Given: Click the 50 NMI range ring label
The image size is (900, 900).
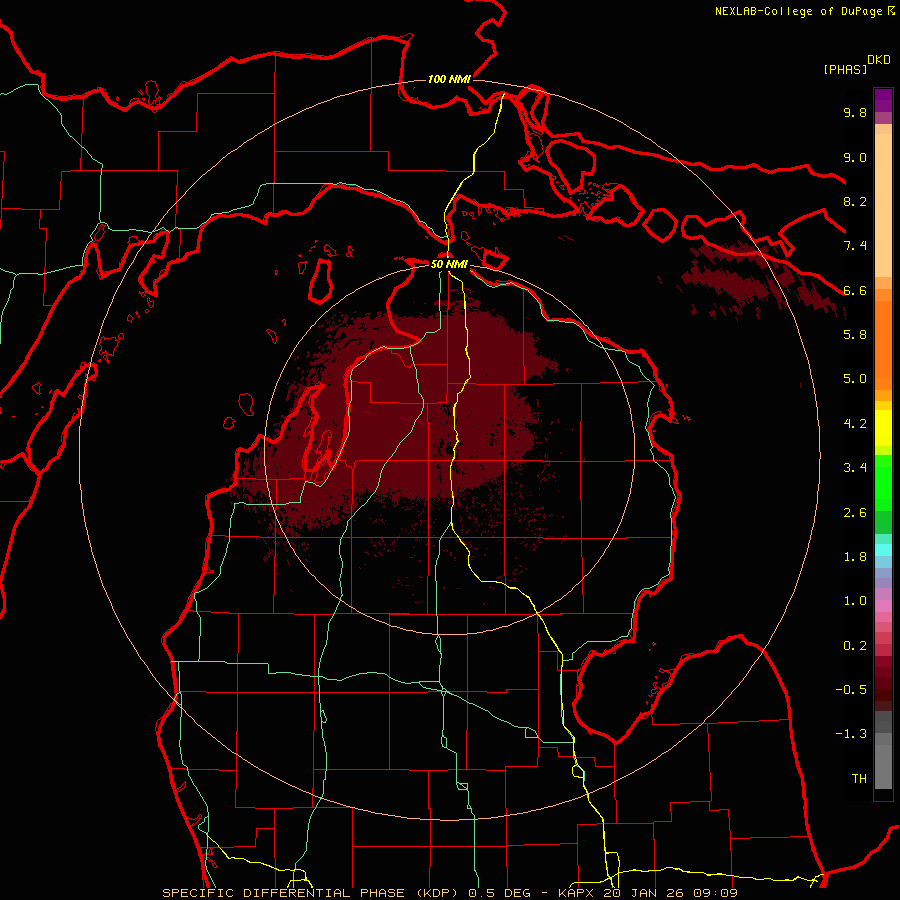Looking at the screenshot, I should [449, 264].
